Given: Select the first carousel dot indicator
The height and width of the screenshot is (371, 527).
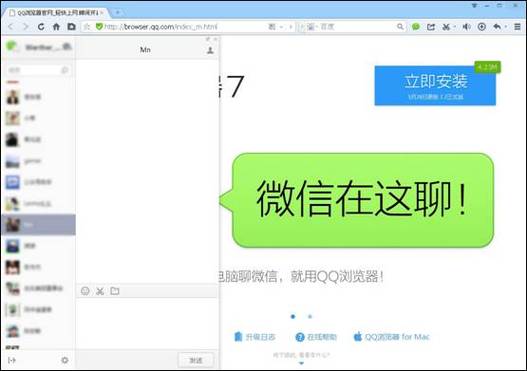Looking at the screenshot, I should click(293, 316).
